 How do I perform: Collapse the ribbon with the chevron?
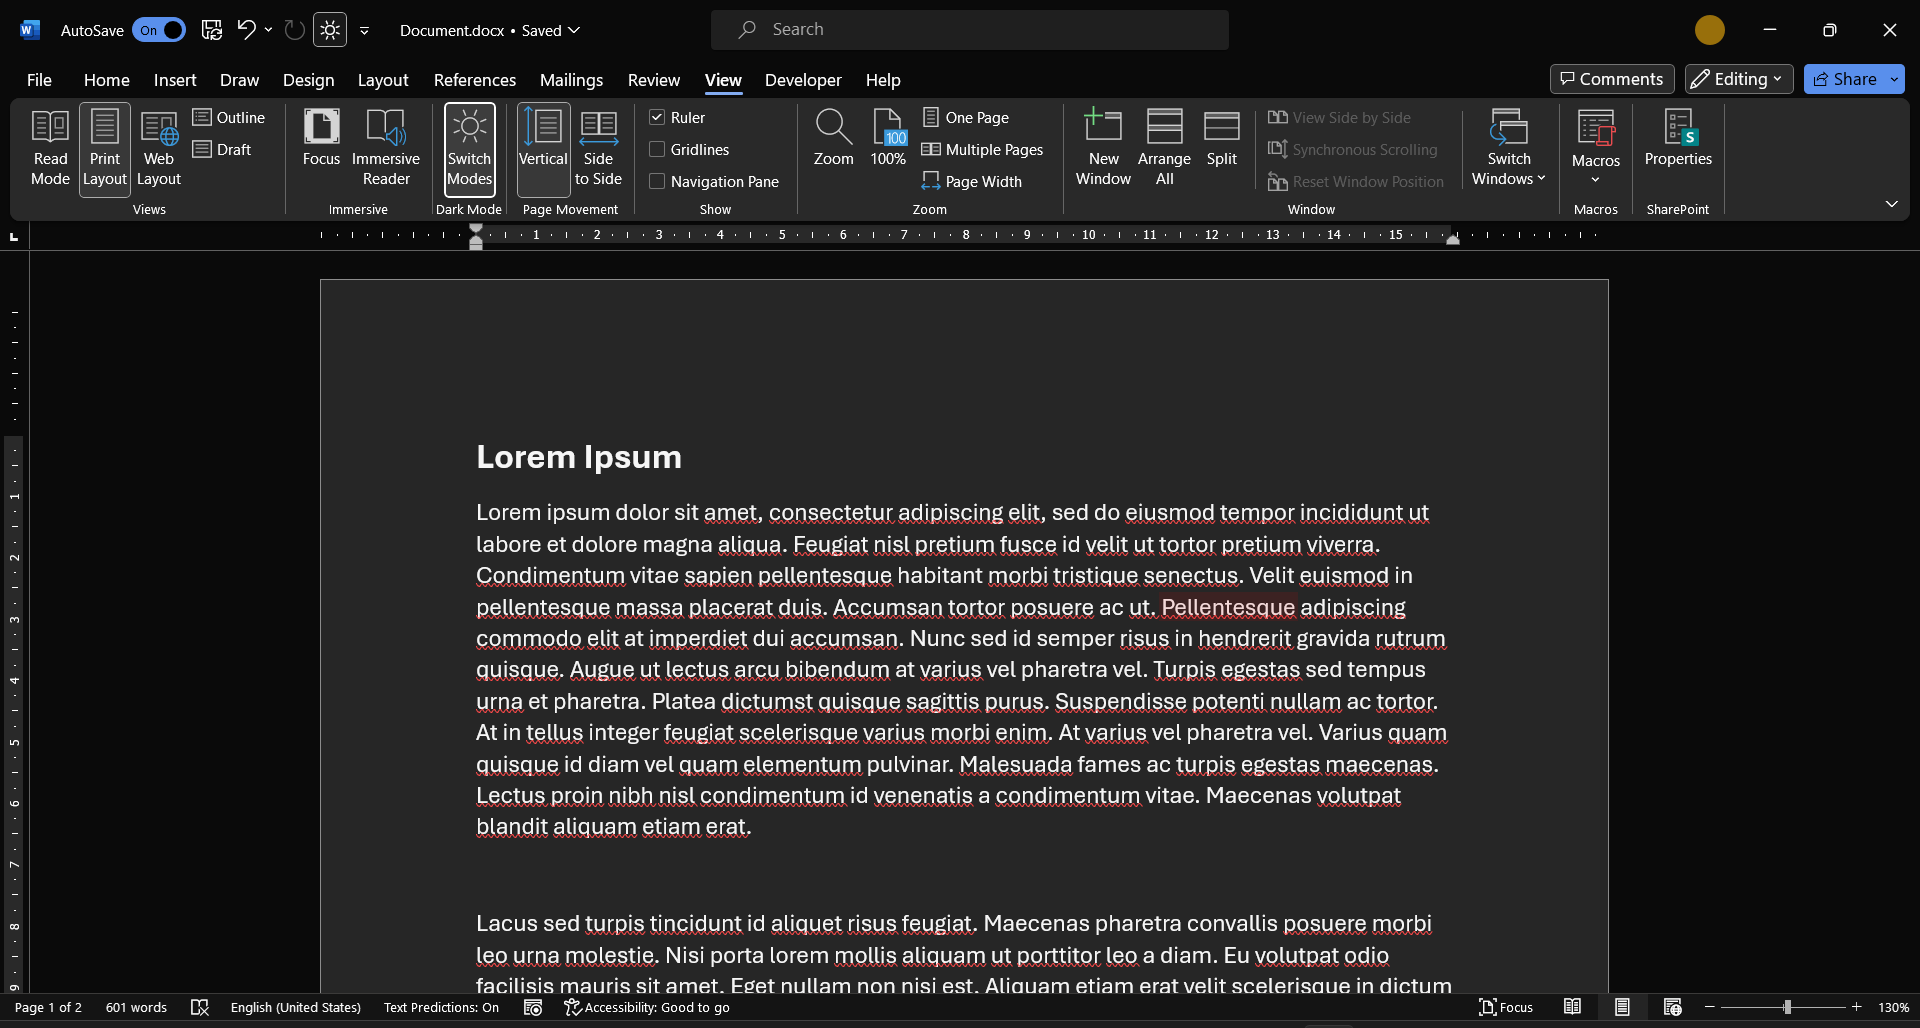[1892, 203]
